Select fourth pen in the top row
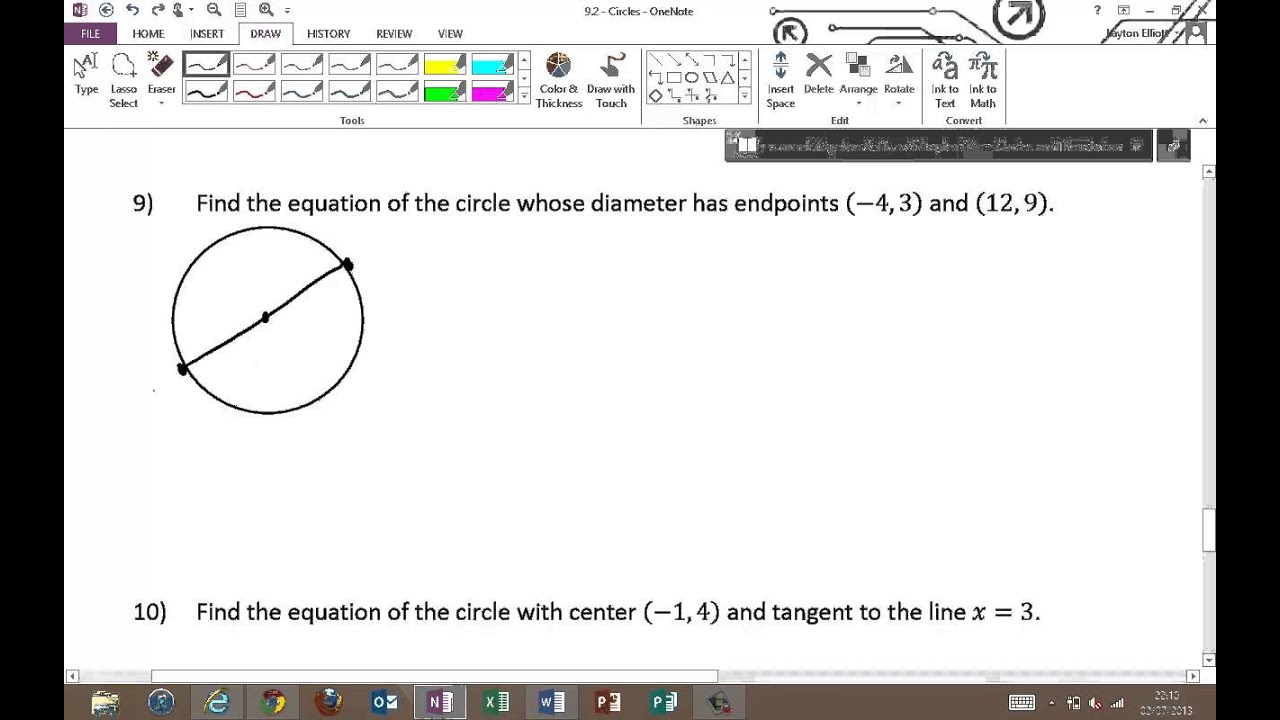The width and height of the screenshot is (1280, 720). (350, 65)
